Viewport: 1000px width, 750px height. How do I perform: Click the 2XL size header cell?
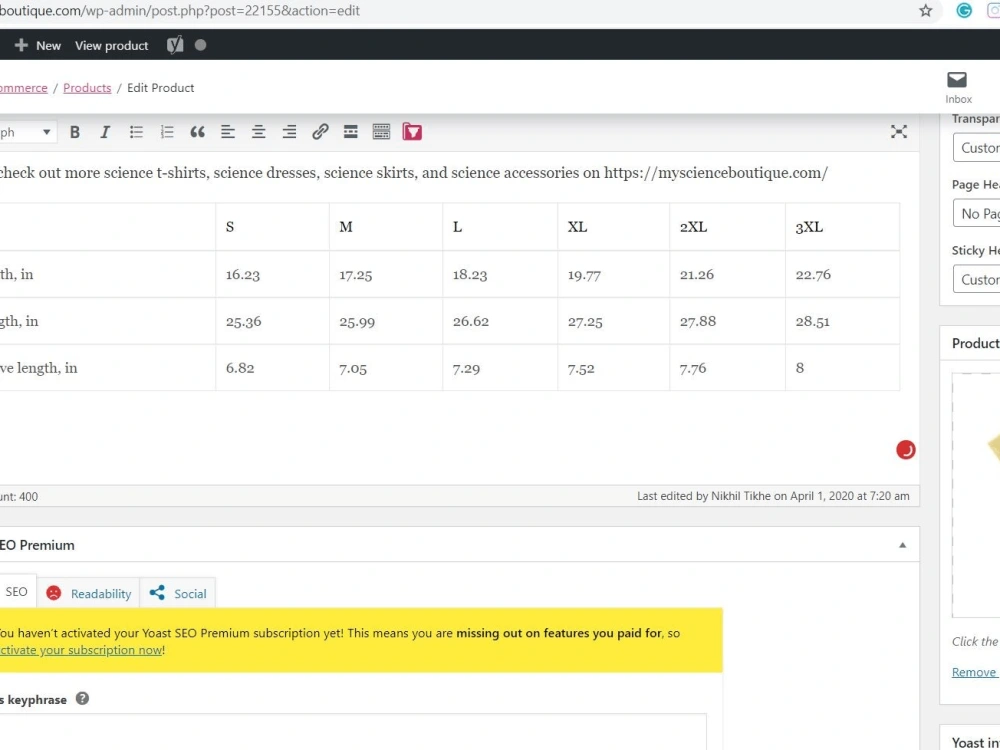[x=728, y=227]
